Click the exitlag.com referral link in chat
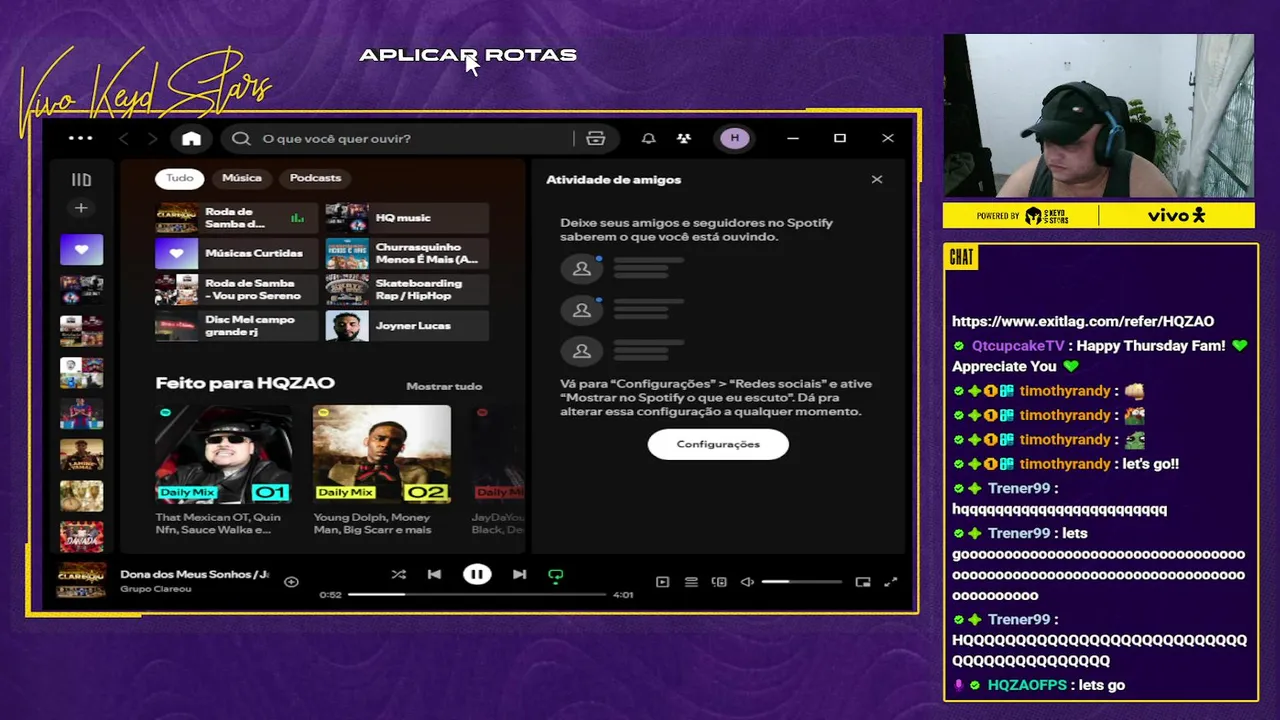Screen dimensions: 1280x720 (x=1083, y=321)
